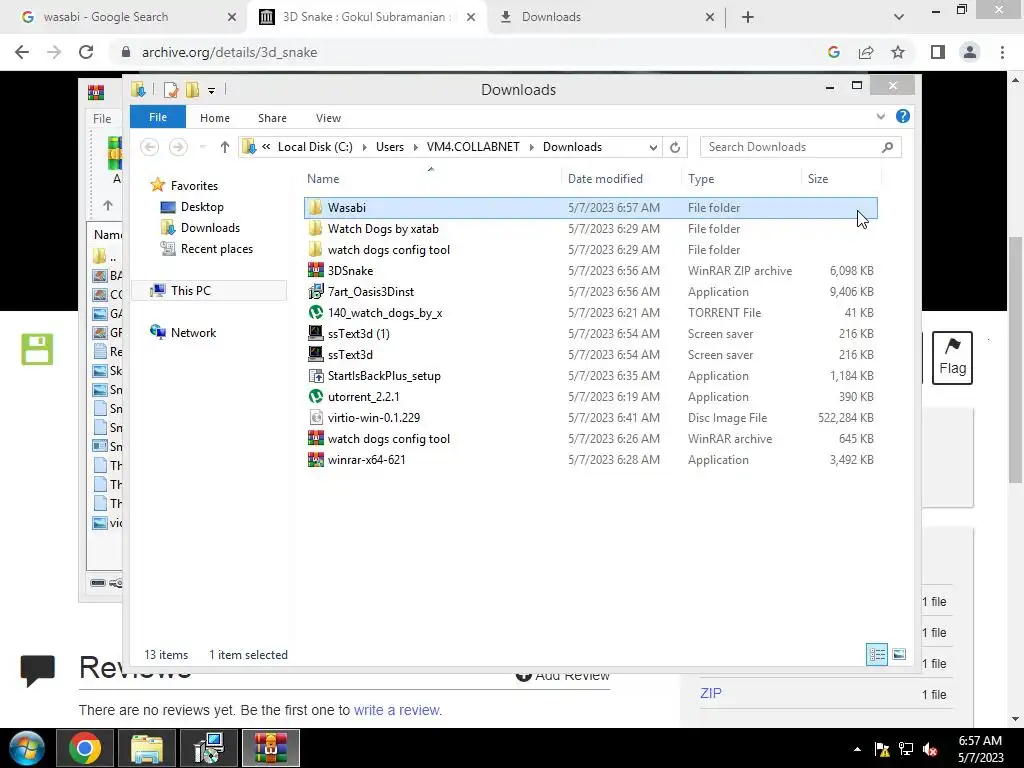Select Network in navigation pane
This screenshot has height=768, width=1024.
(x=193, y=332)
